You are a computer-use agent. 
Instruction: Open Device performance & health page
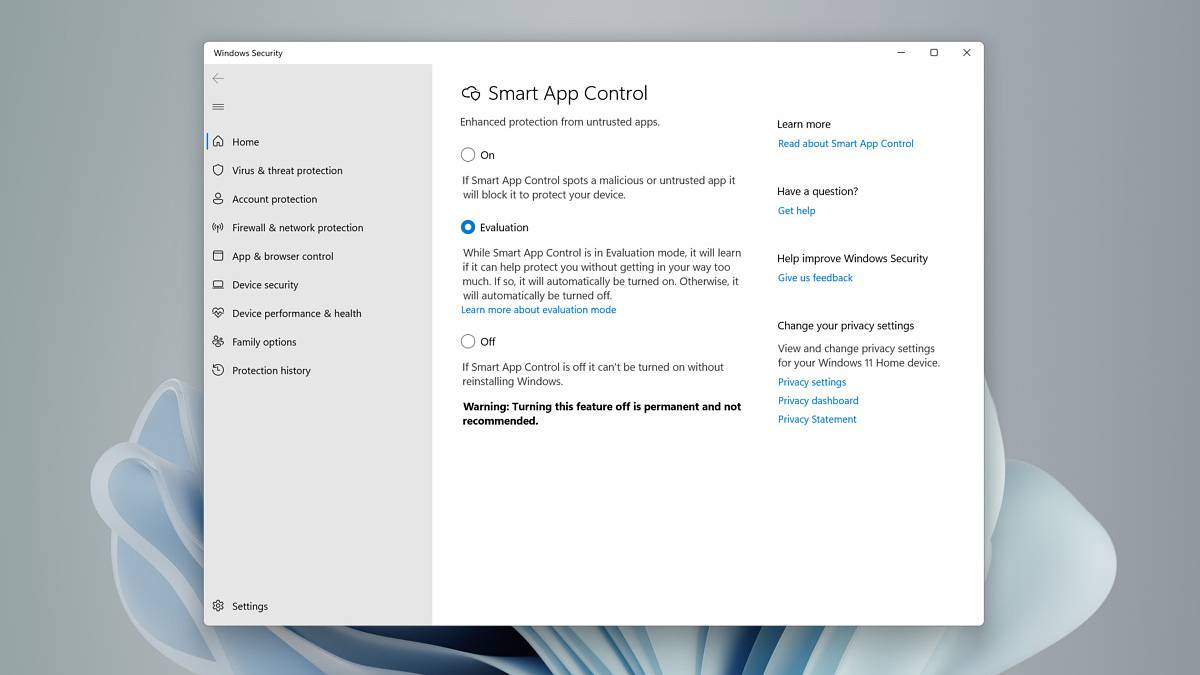318,313
